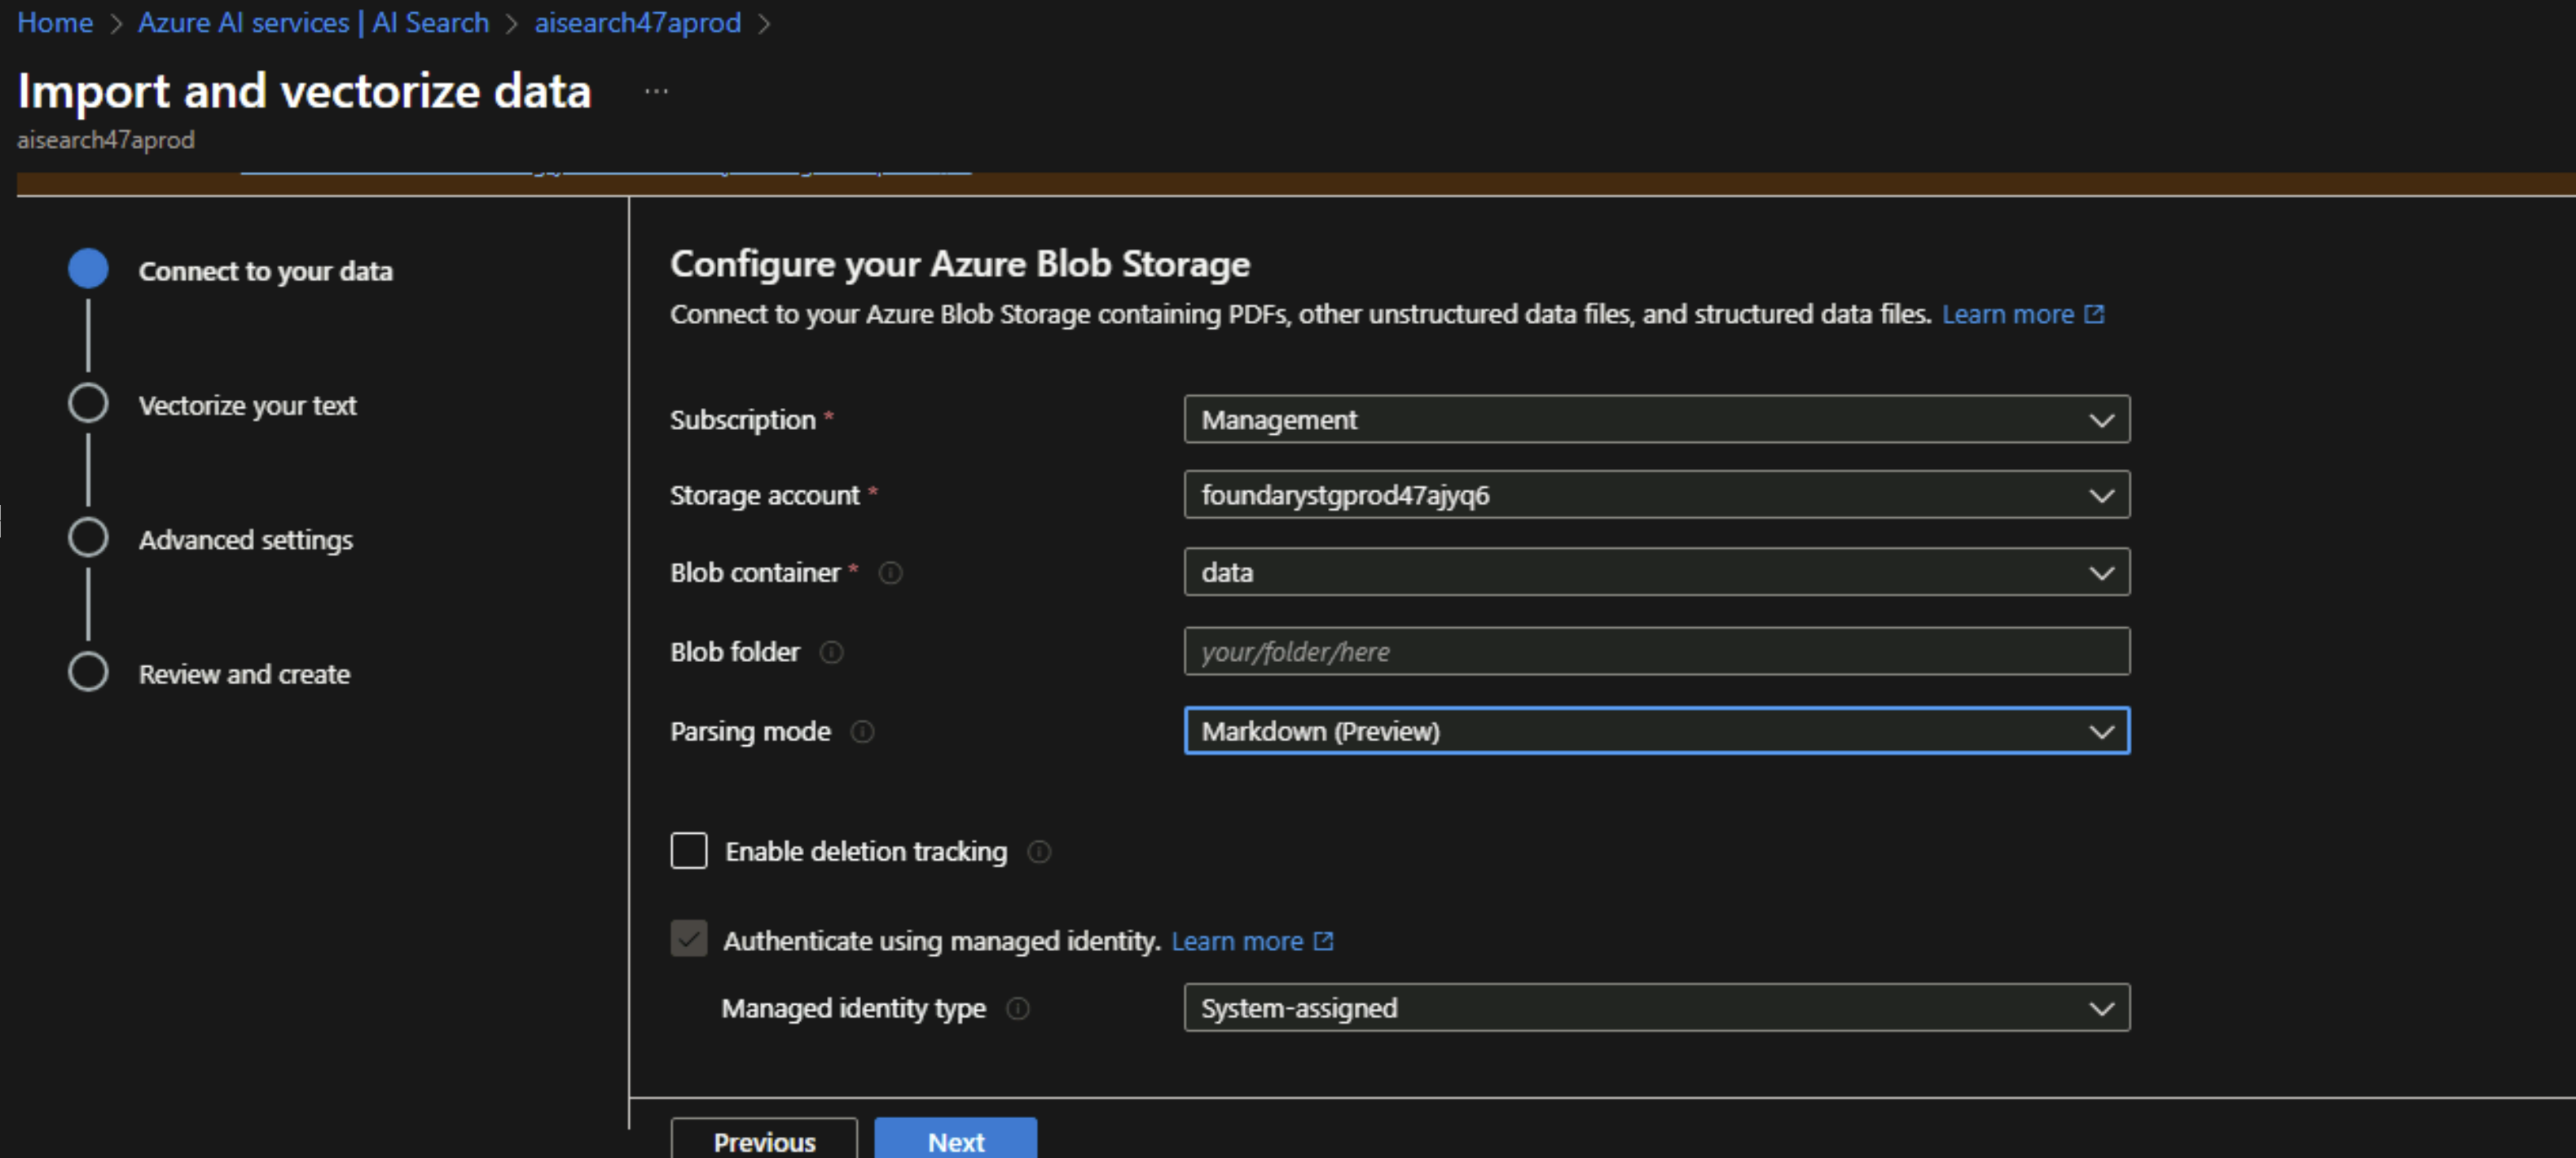Open the external link icon after the top Learn more
This screenshot has width=2576, height=1158.
pyautogui.click(x=2094, y=314)
